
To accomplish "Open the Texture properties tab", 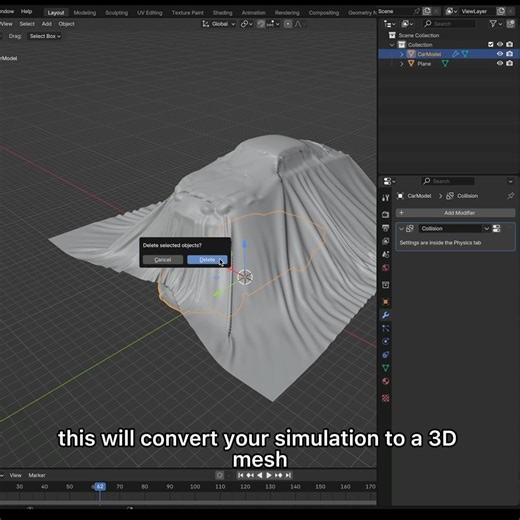I will click(386, 398).
